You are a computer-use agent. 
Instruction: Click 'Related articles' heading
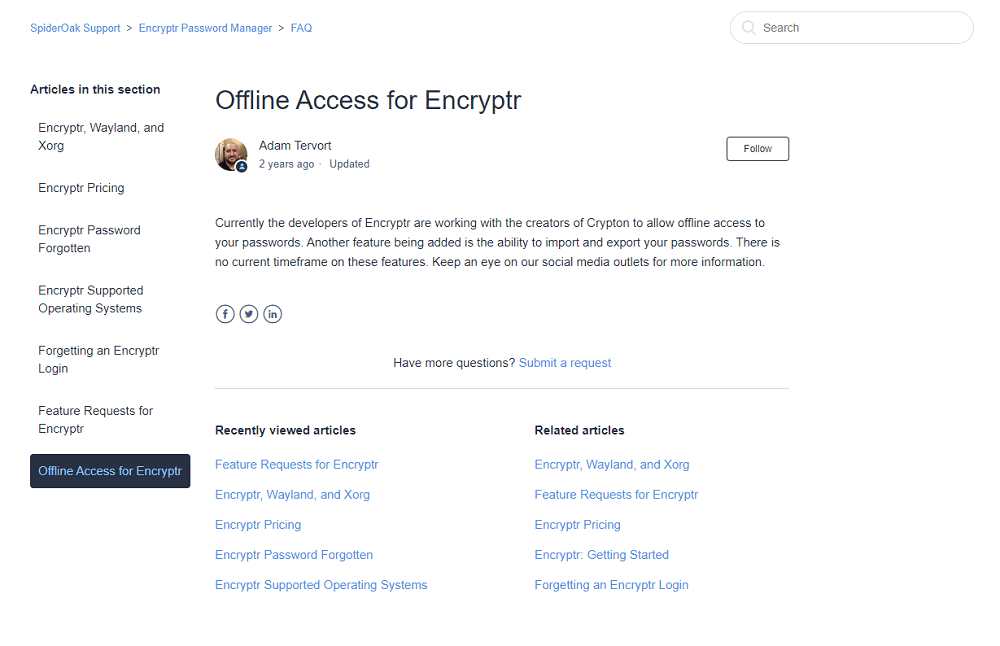[579, 430]
